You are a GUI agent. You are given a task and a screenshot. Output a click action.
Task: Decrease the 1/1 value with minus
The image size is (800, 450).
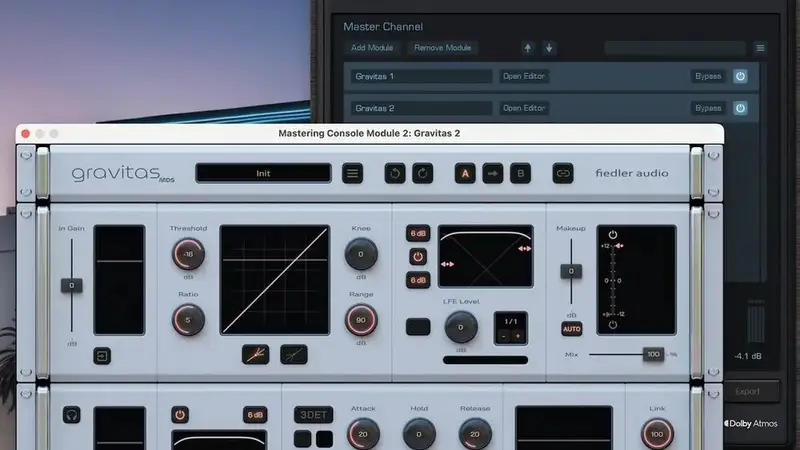pyautogui.click(x=504, y=336)
